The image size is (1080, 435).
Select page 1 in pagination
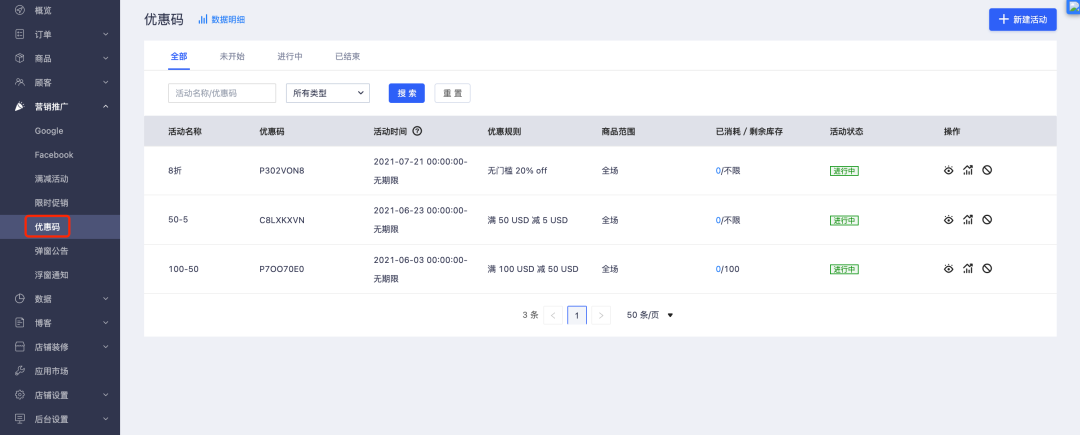577,315
